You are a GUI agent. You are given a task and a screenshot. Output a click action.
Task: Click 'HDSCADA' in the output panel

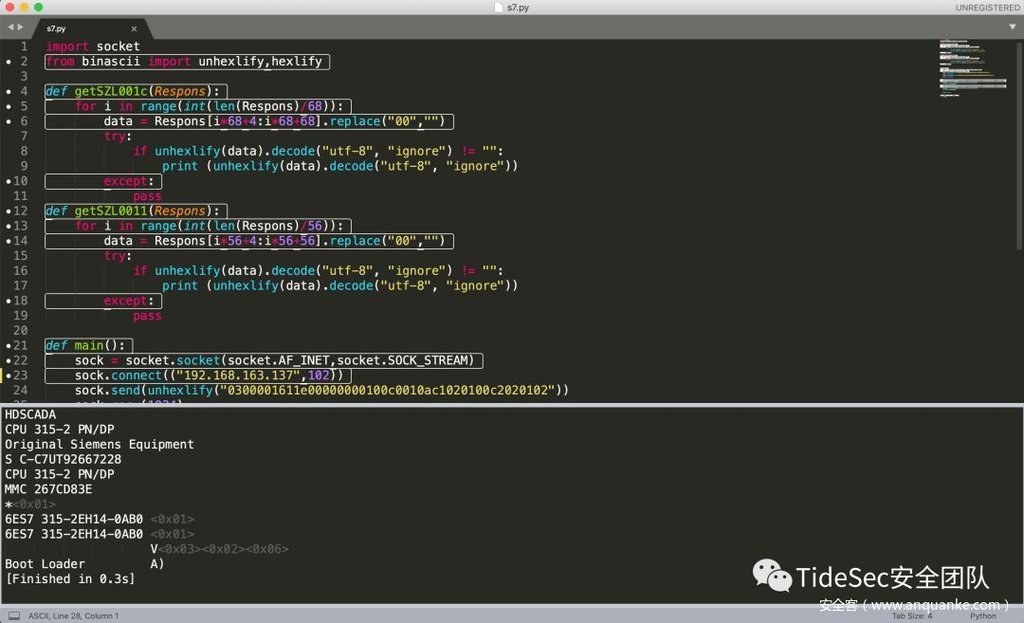tap(30, 414)
